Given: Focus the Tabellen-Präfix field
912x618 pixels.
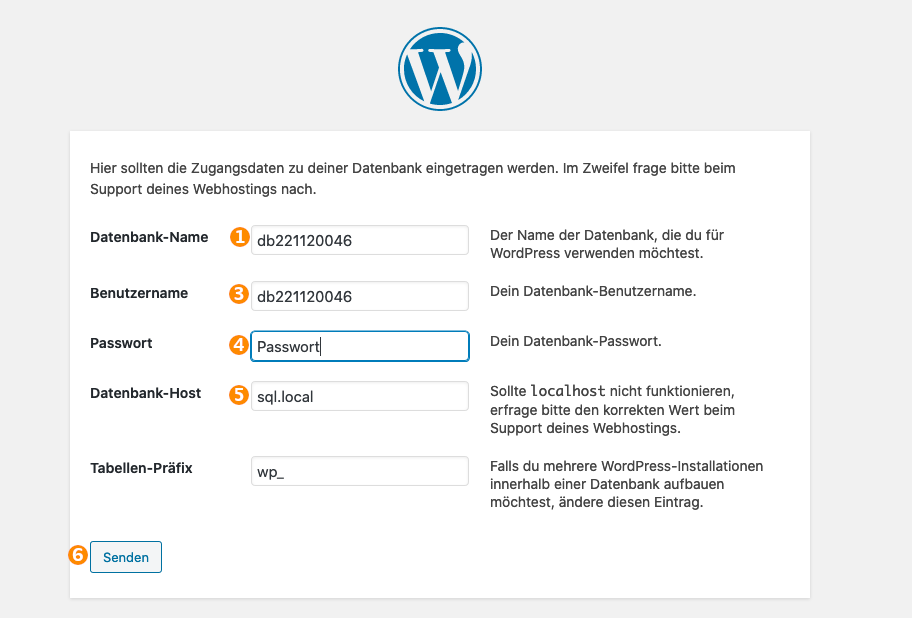Looking at the screenshot, I should 359,471.
